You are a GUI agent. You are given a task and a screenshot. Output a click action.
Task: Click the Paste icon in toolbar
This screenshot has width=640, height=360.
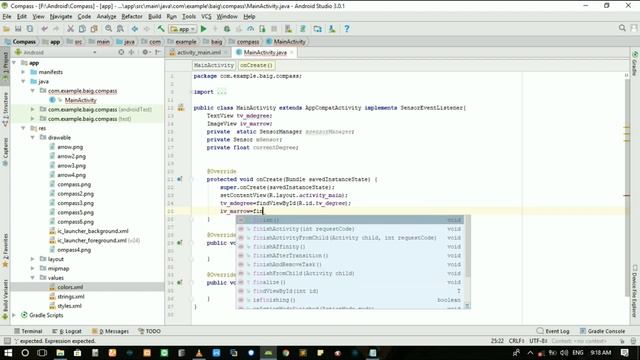94,29
